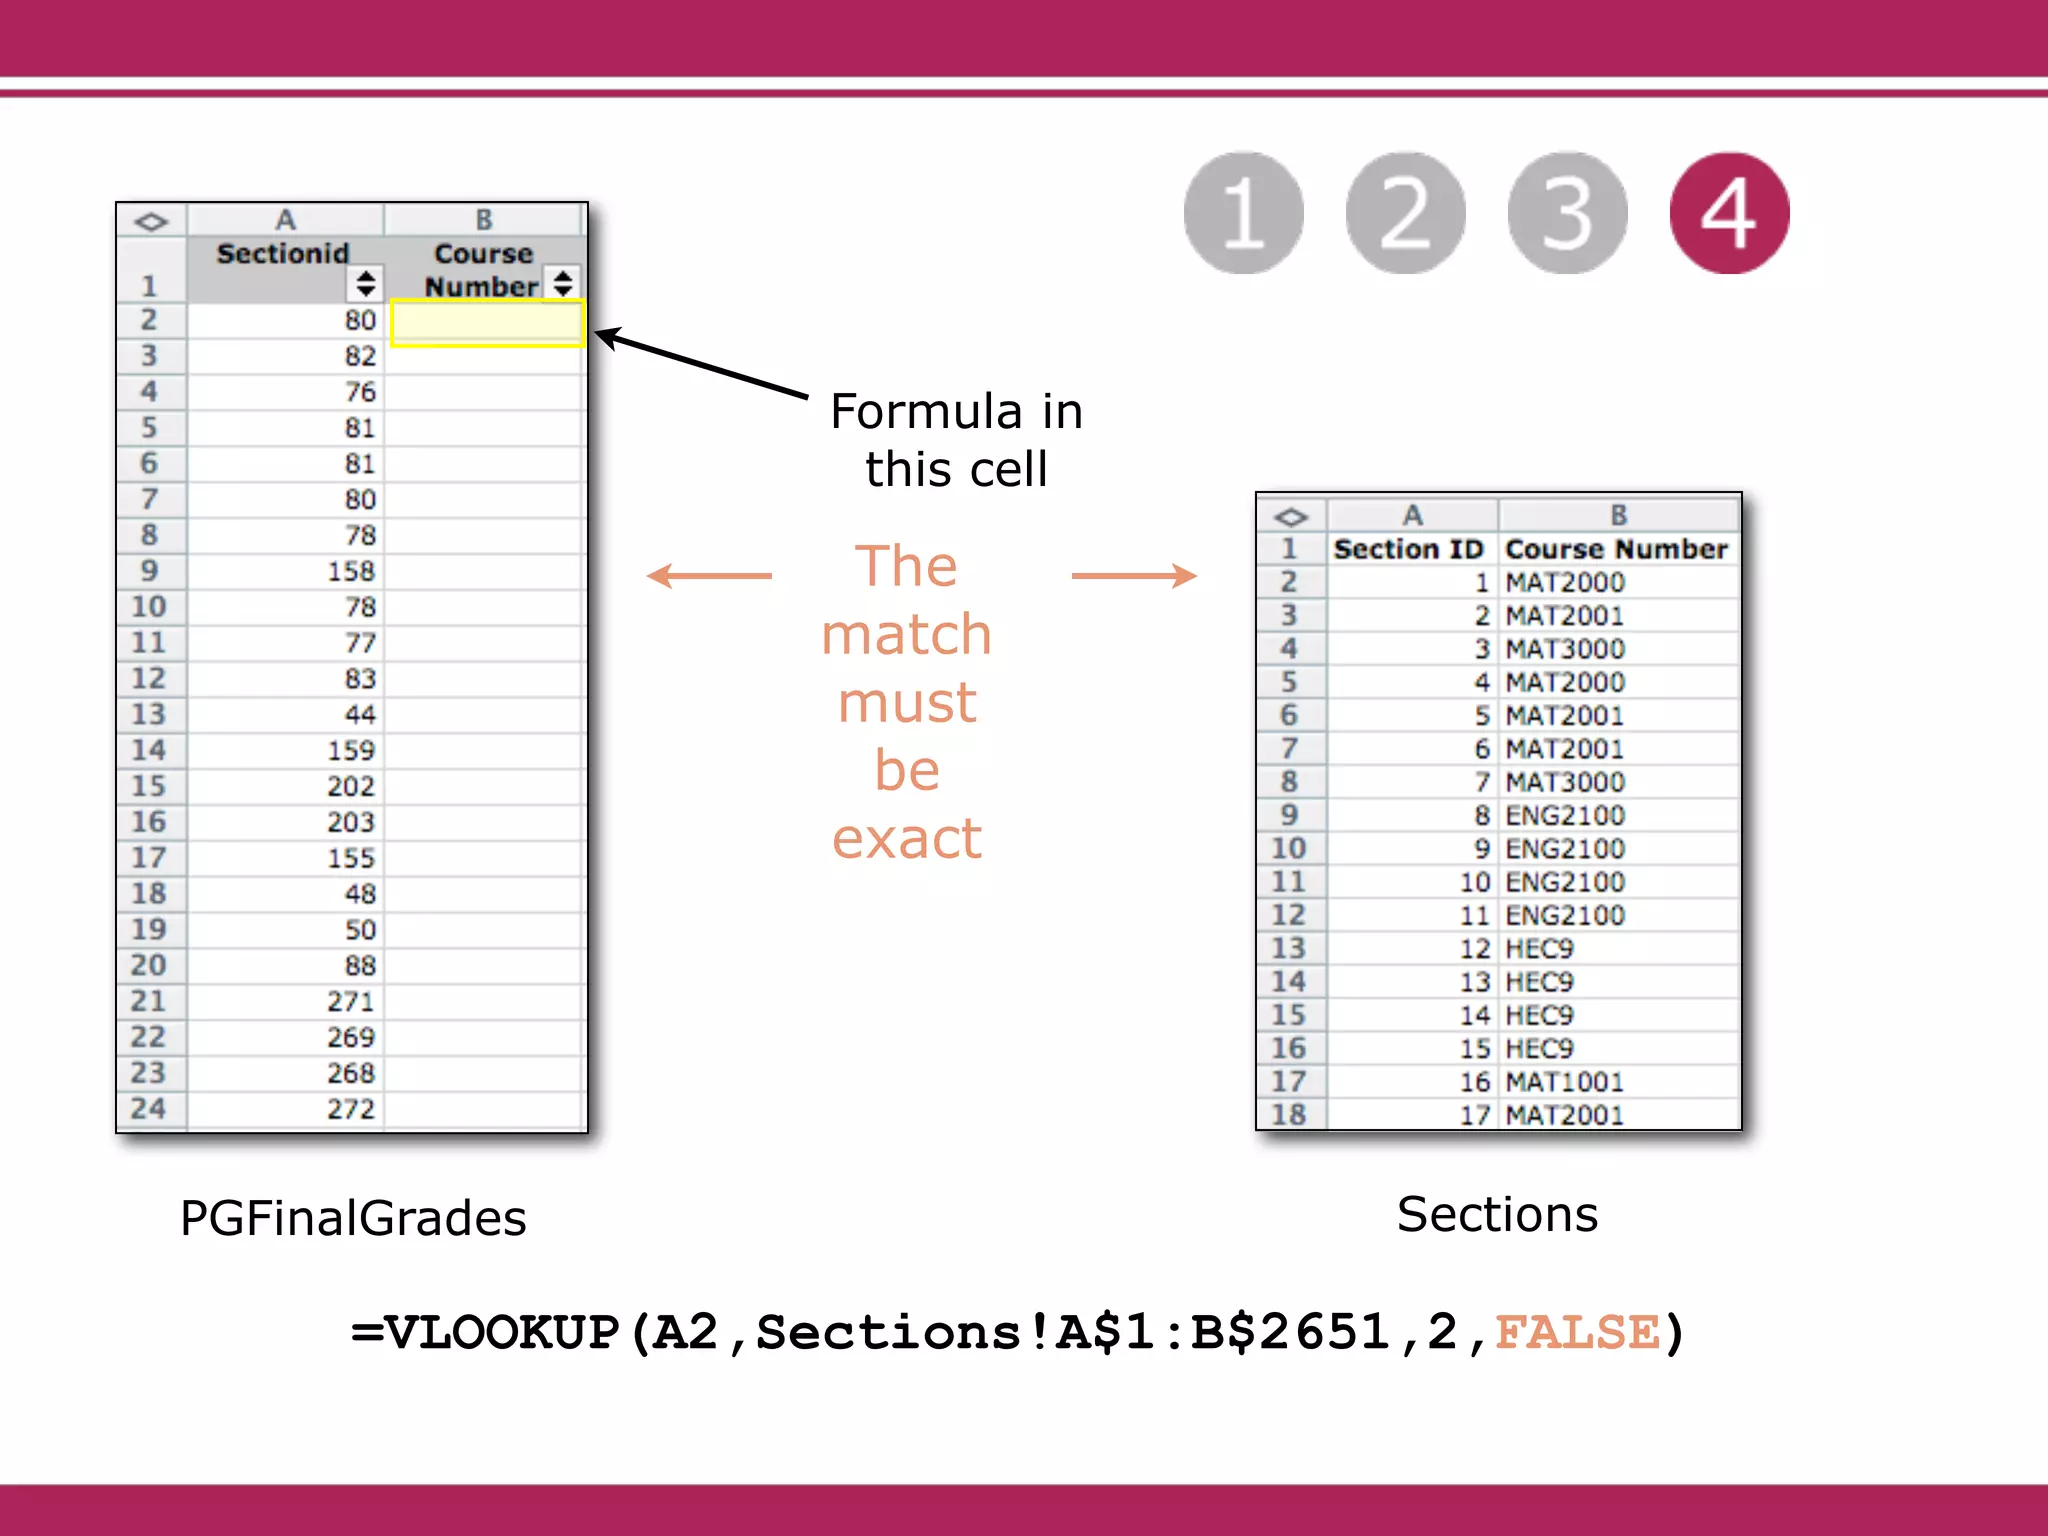
Task: Open the Course Number filter arrows in PGFinalGrades
Action: tap(563, 283)
